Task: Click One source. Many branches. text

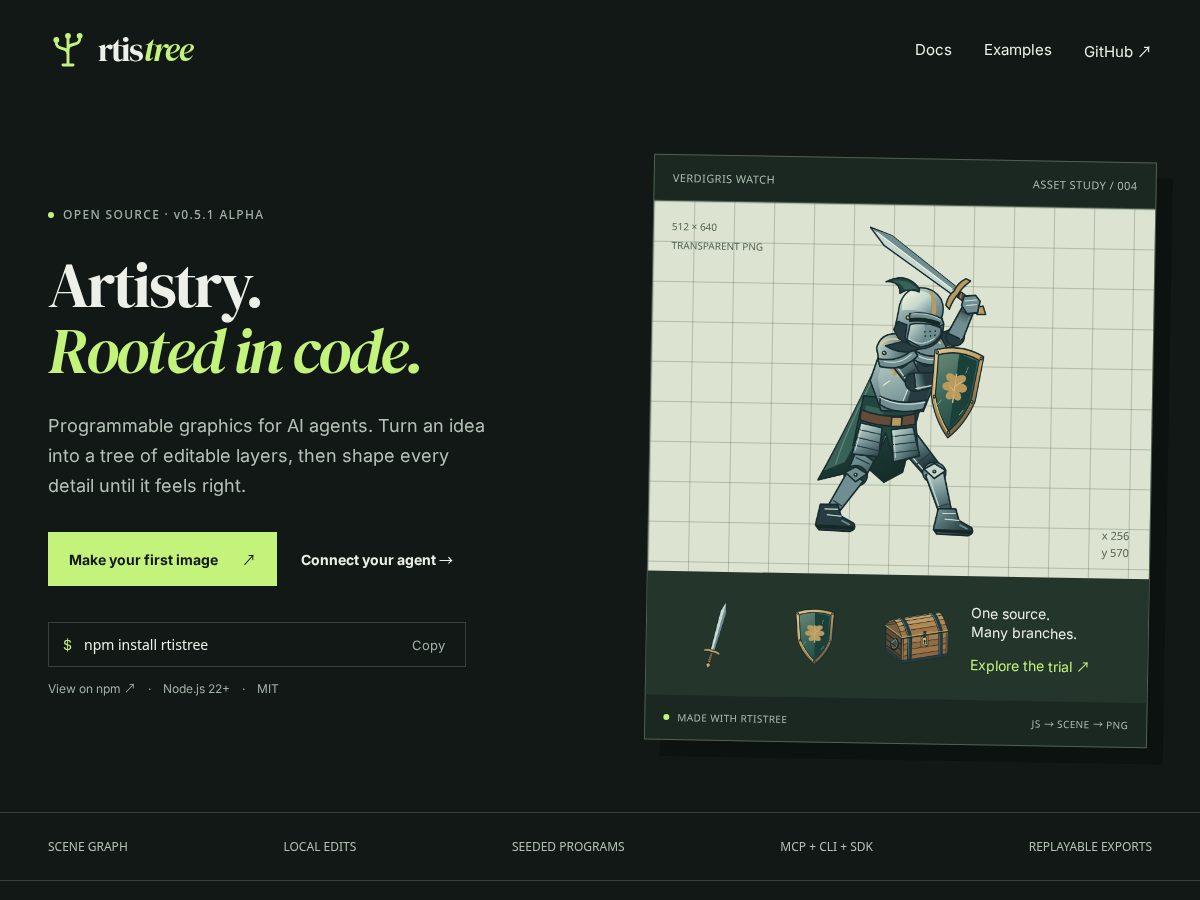Action: [x=1023, y=624]
